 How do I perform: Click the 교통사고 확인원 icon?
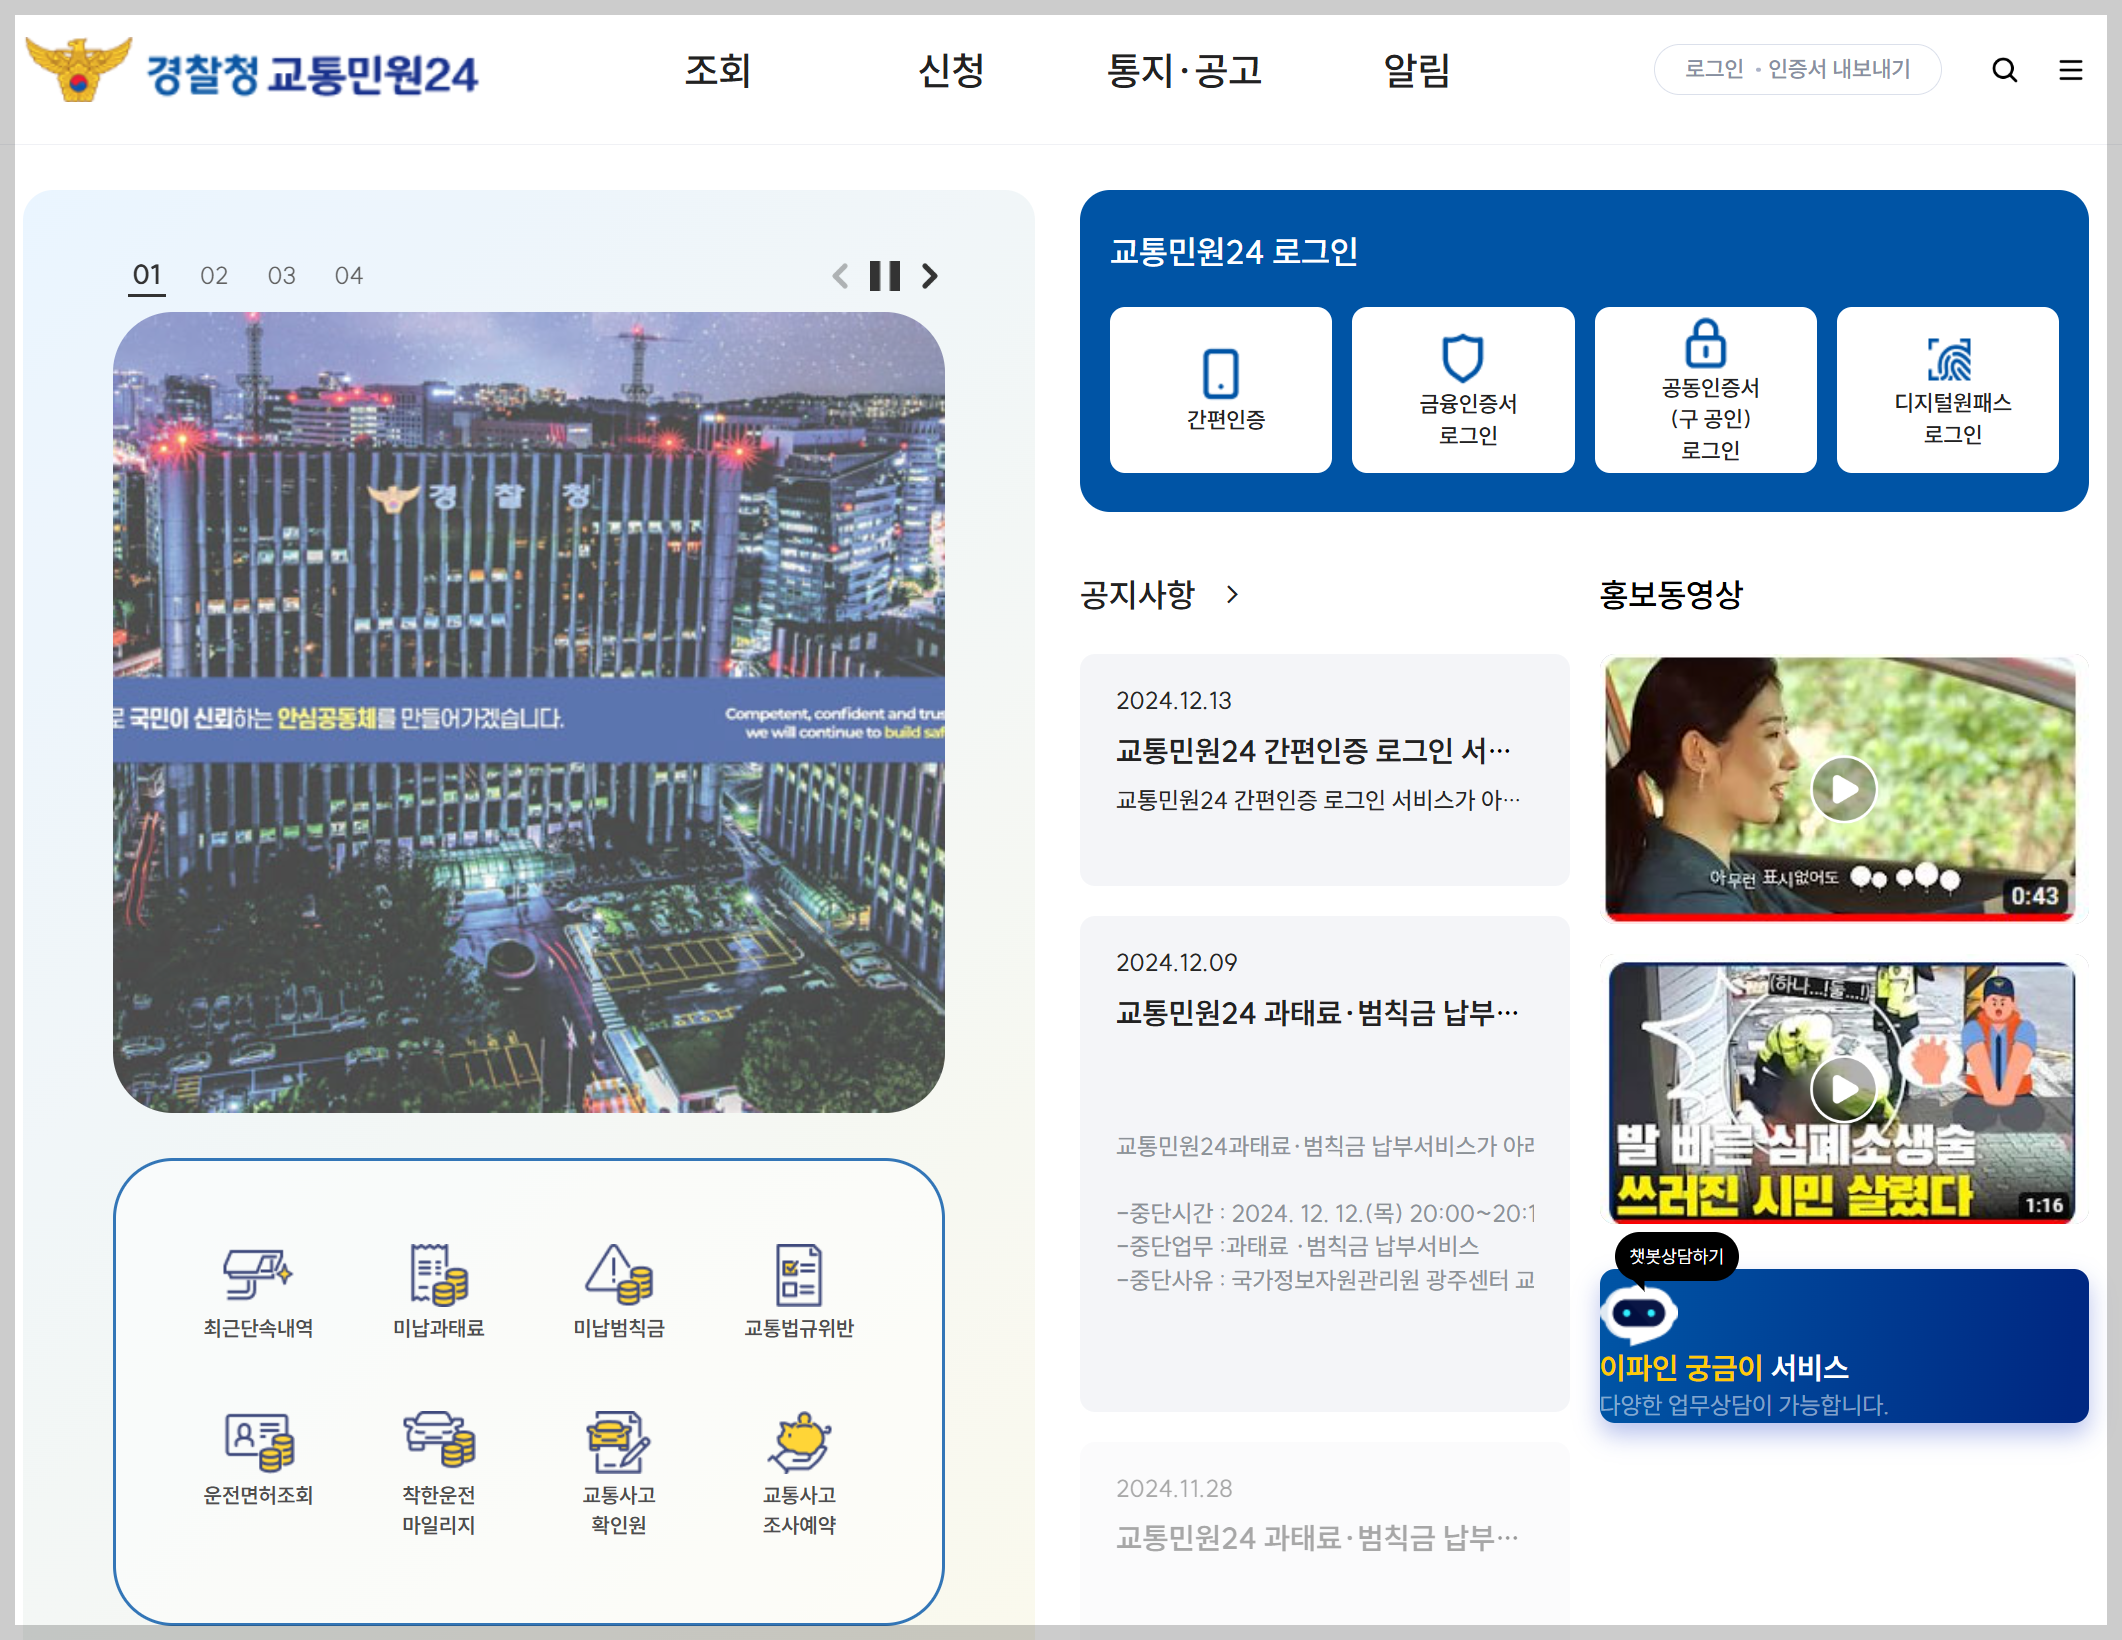618,1442
